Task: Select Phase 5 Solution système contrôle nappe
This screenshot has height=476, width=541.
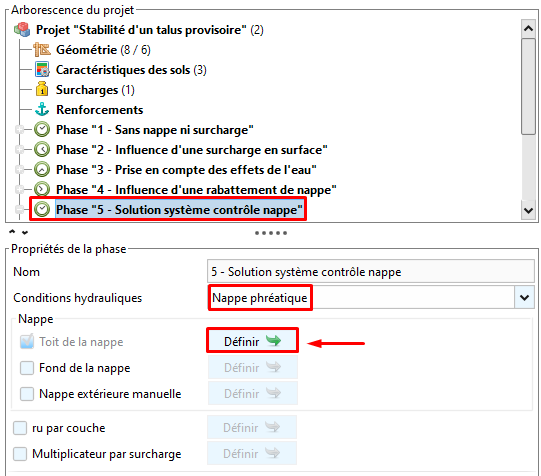Action: [x=179, y=210]
